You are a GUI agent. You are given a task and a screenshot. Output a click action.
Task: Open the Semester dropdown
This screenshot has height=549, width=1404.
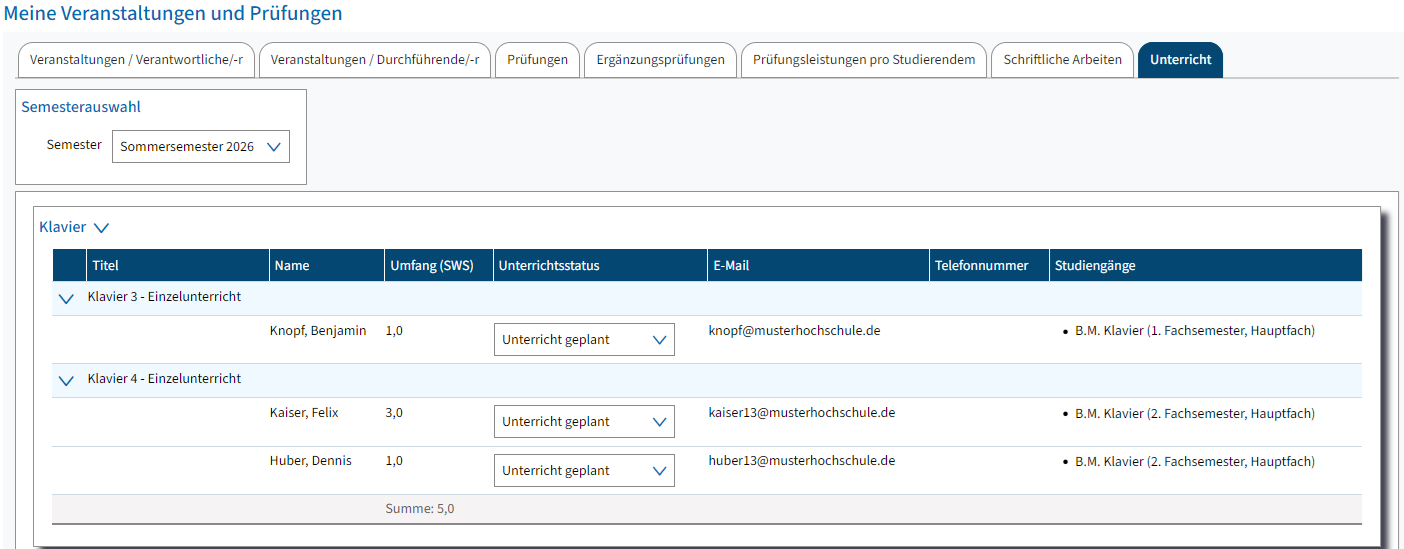click(200, 147)
